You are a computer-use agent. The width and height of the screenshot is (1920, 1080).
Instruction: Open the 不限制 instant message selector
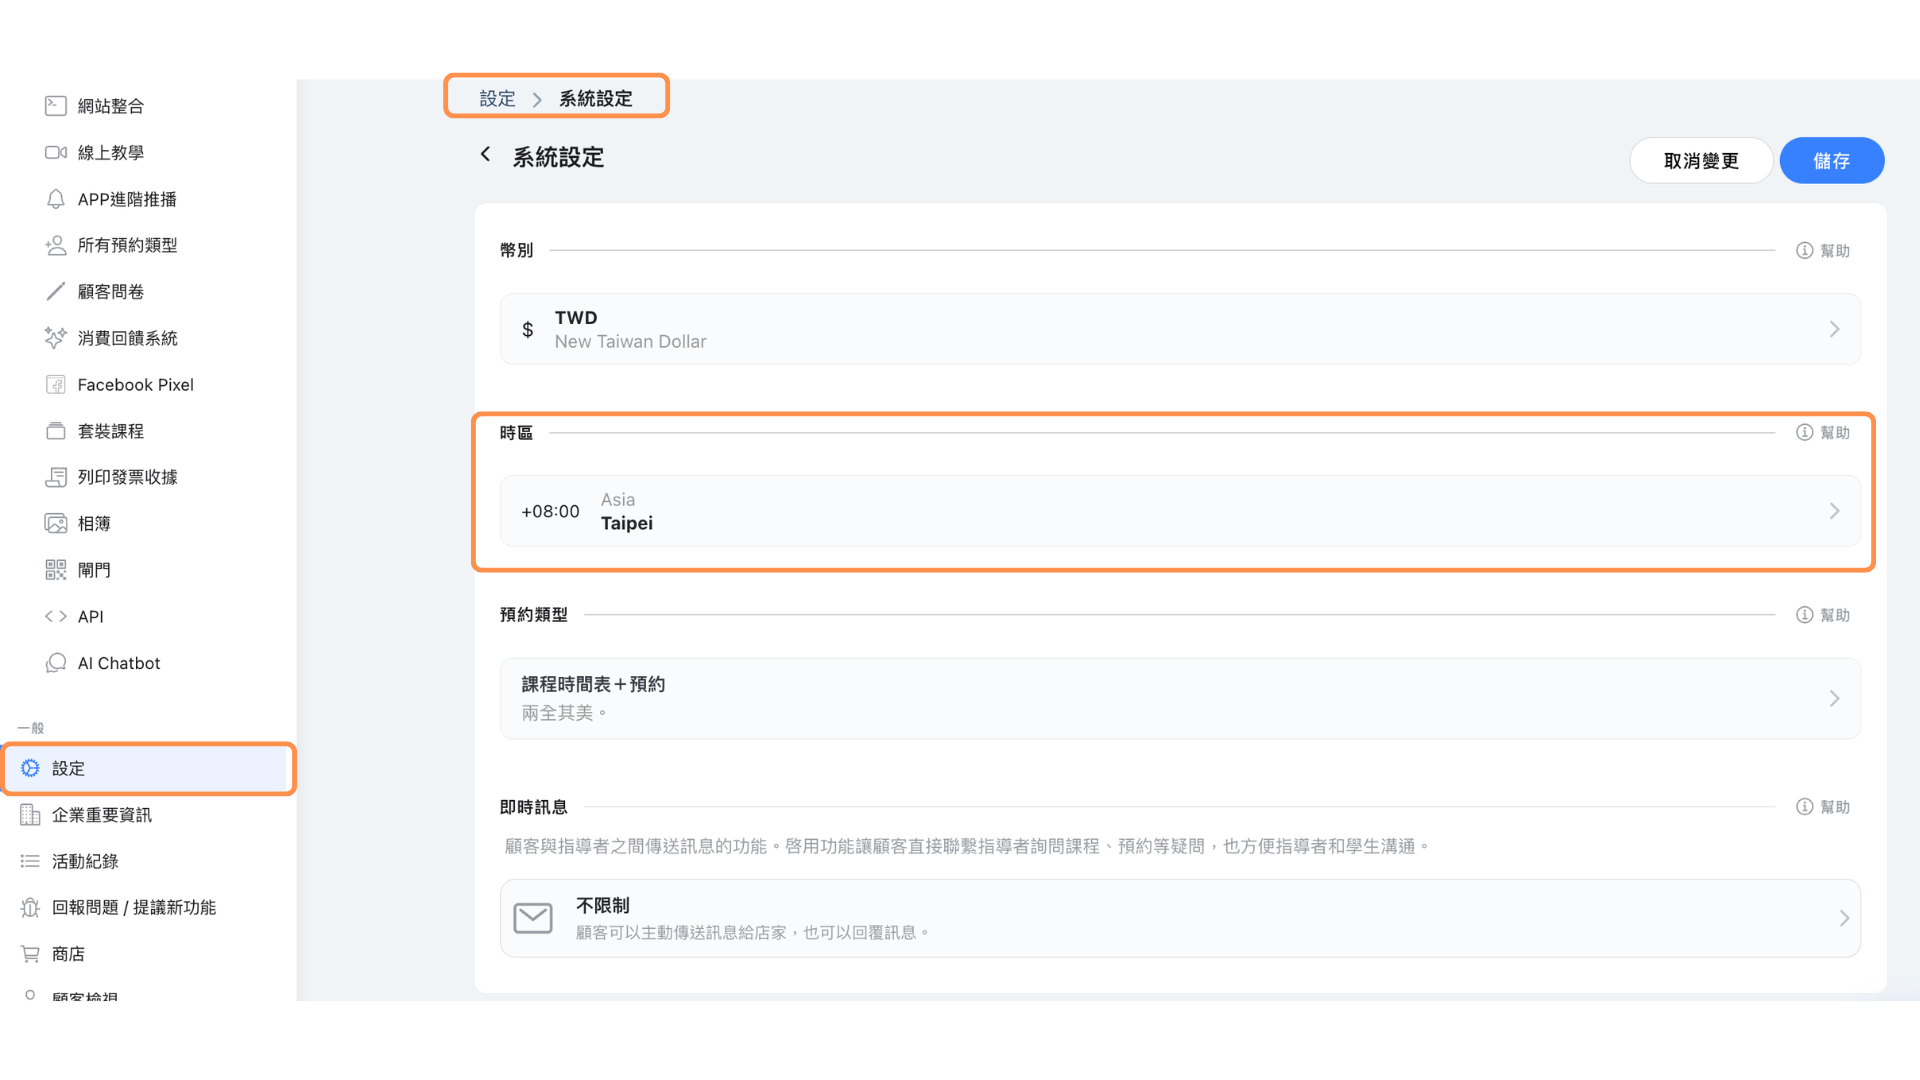point(1180,918)
